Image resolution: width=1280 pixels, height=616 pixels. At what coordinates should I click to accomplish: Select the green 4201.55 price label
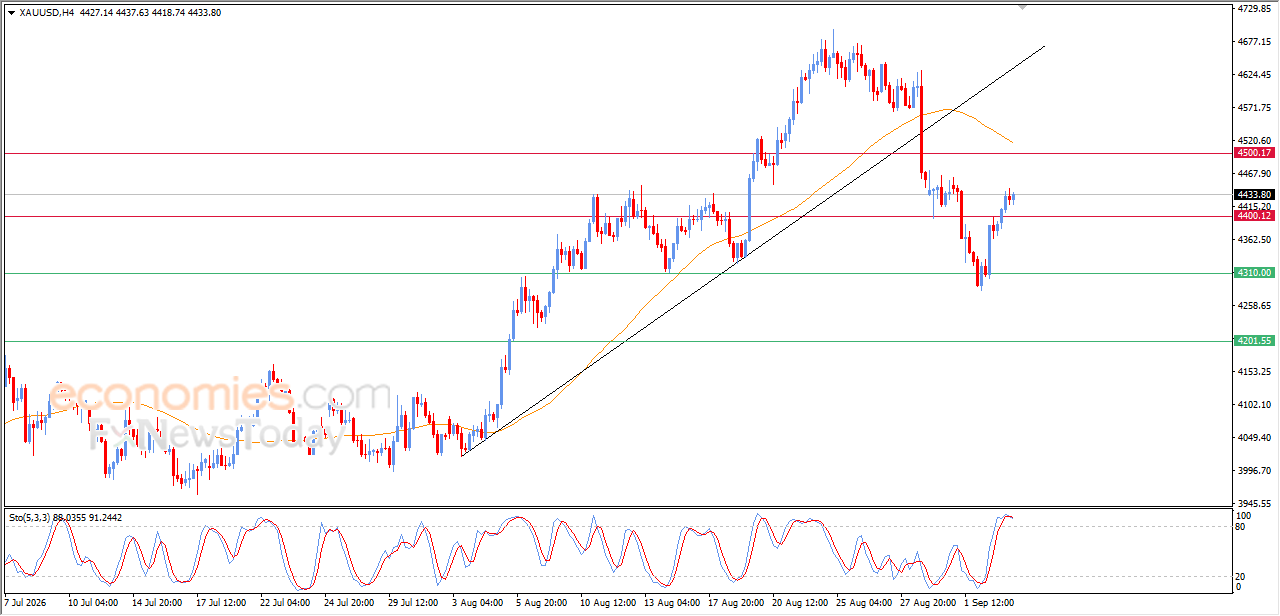click(1253, 341)
